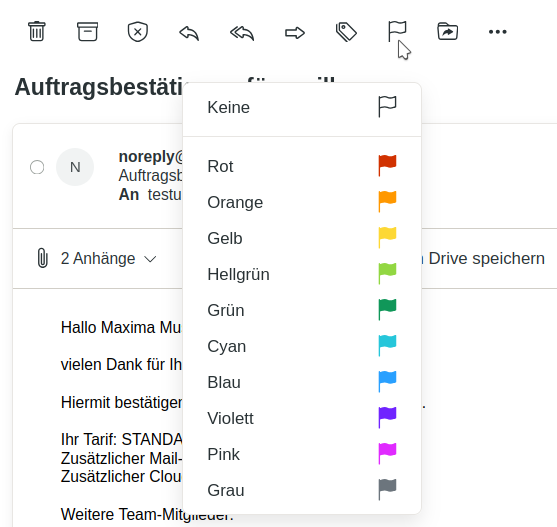Click the Auftragsbestätigung email subject heading
Viewport: 557px width, 527px height.
point(99,87)
